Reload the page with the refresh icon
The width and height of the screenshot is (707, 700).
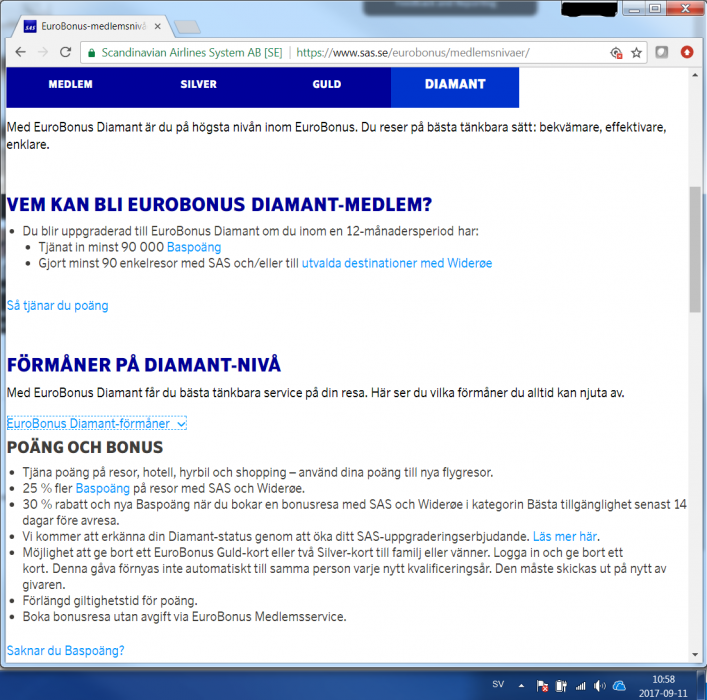click(65, 52)
